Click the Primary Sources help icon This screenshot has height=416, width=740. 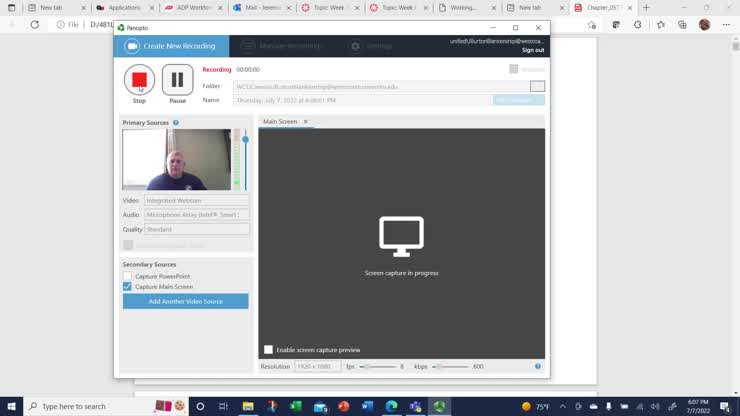pyautogui.click(x=176, y=123)
